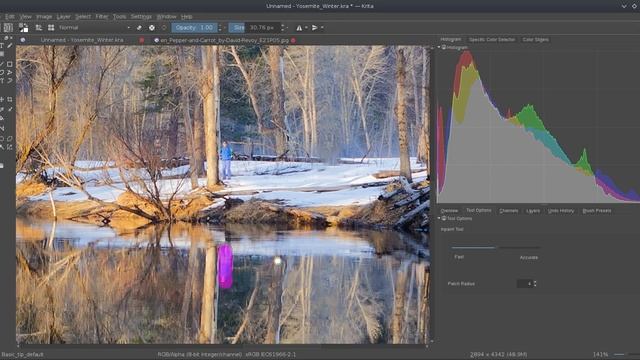
Task: Click the brush Size slider
Action: pyautogui.click(x=254, y=28)
